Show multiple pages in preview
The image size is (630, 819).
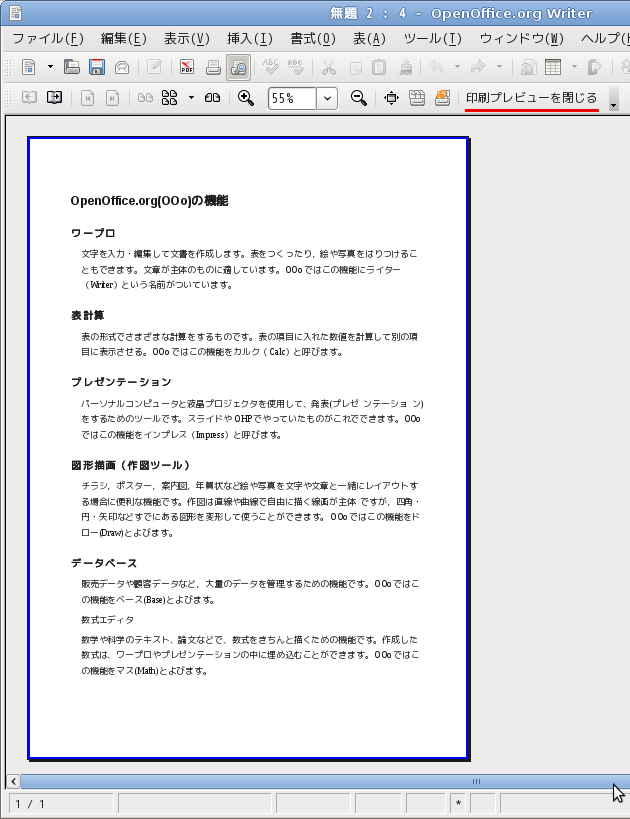(170, 98)
